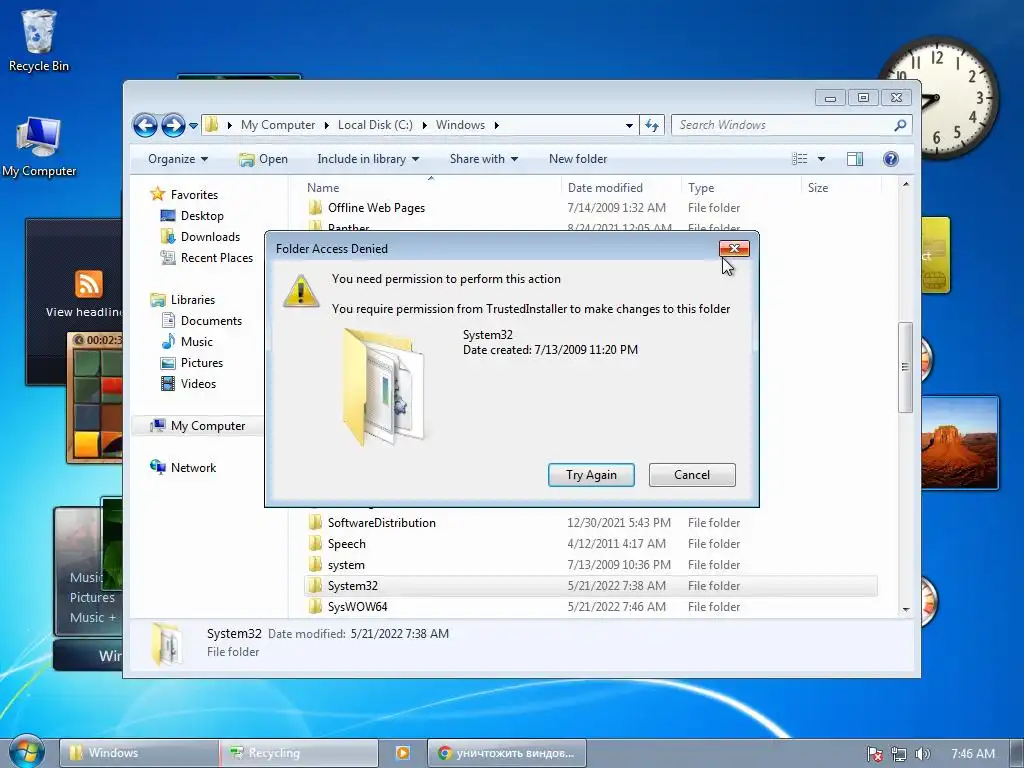
Task: Select the SoftwareDistribution folder
Action: click(381, 522)
